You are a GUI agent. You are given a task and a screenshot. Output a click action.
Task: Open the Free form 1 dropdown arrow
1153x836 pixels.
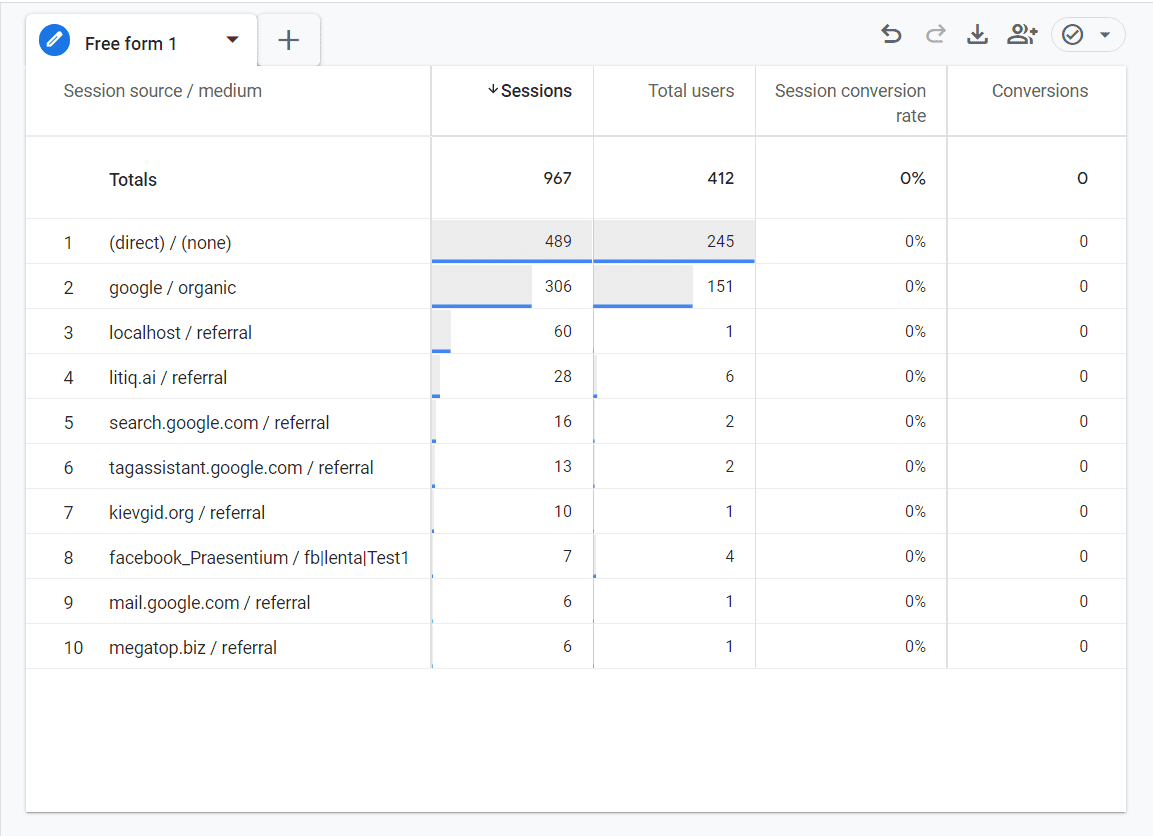click(232, 41)
